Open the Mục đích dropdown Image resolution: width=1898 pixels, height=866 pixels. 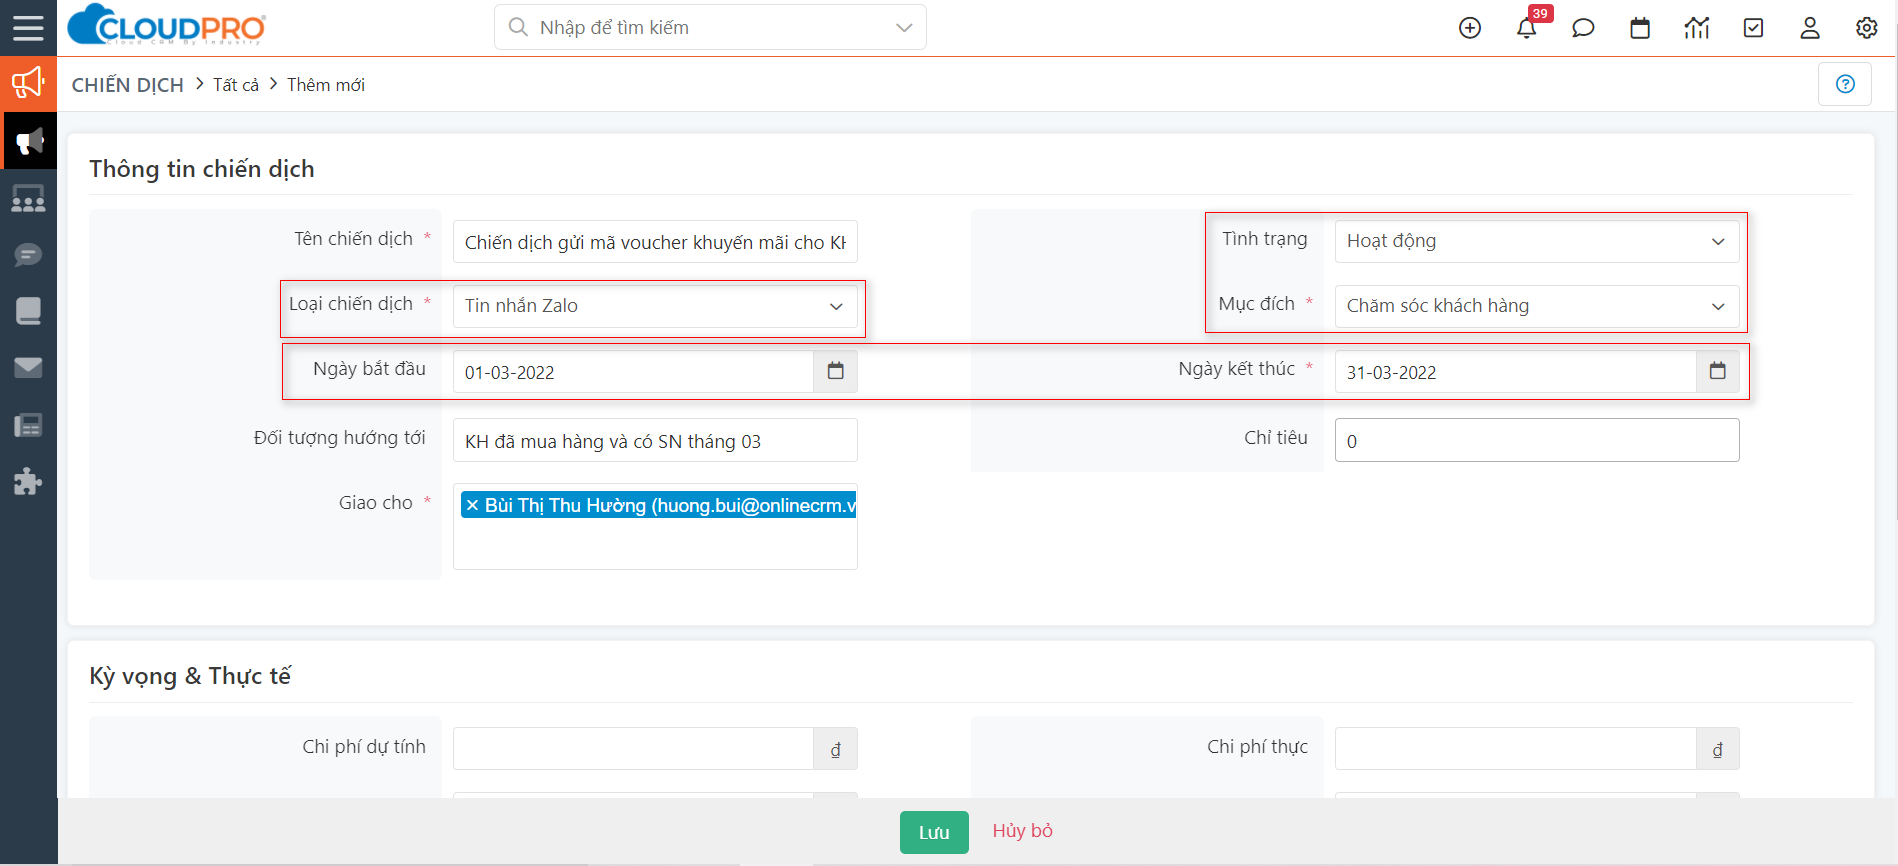pos(1537,306)
